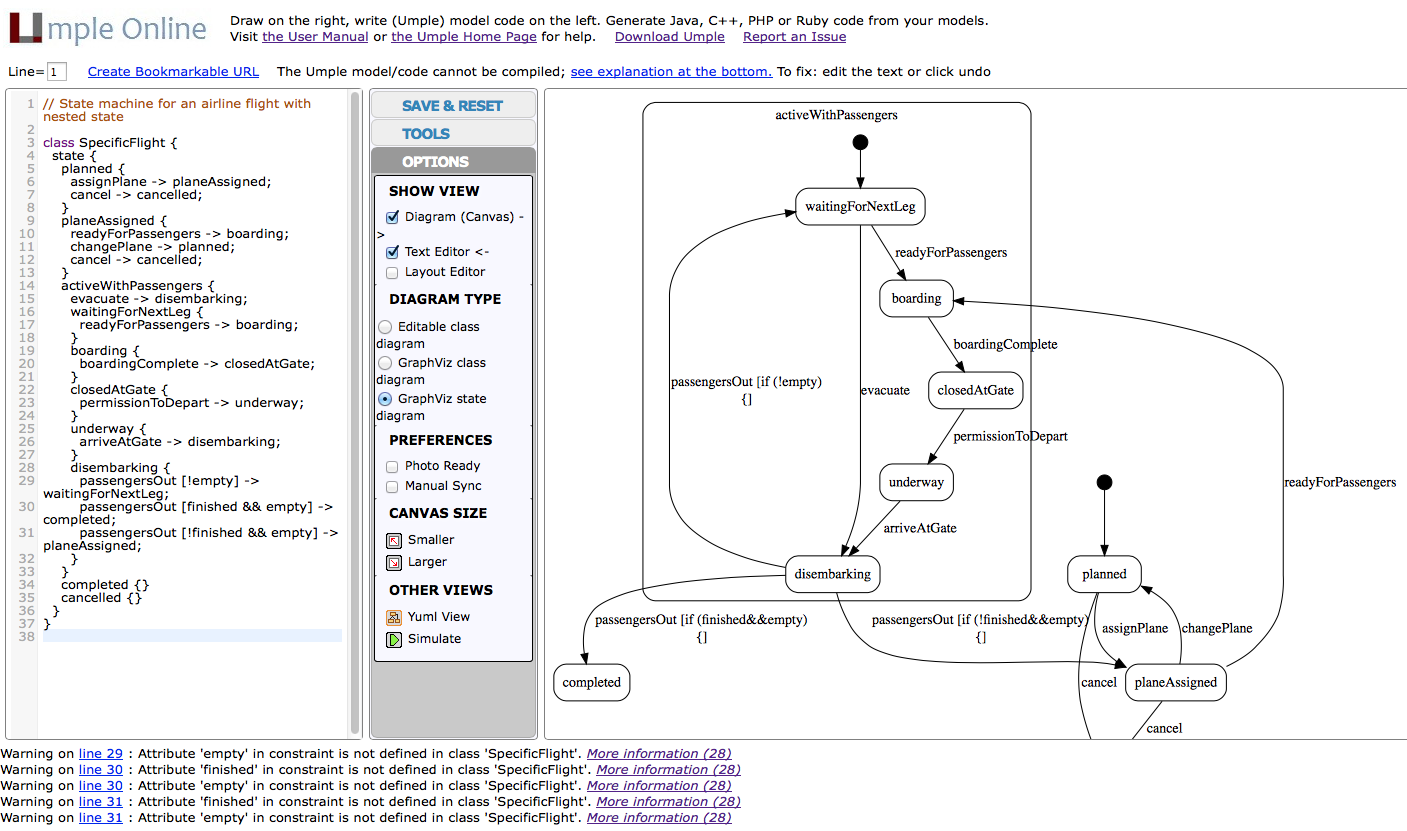Expand the TOOLS panel section

[453, 134]
